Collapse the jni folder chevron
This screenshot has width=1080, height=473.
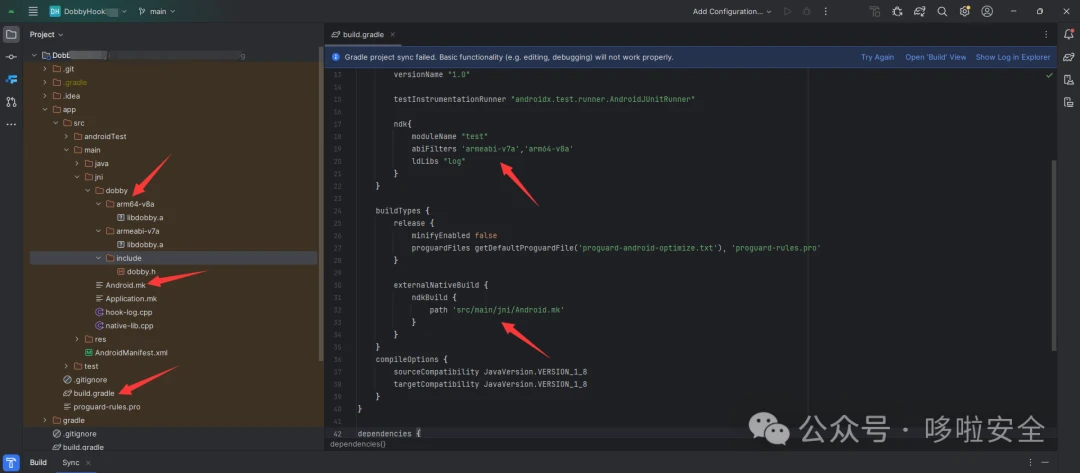(78, 177)
